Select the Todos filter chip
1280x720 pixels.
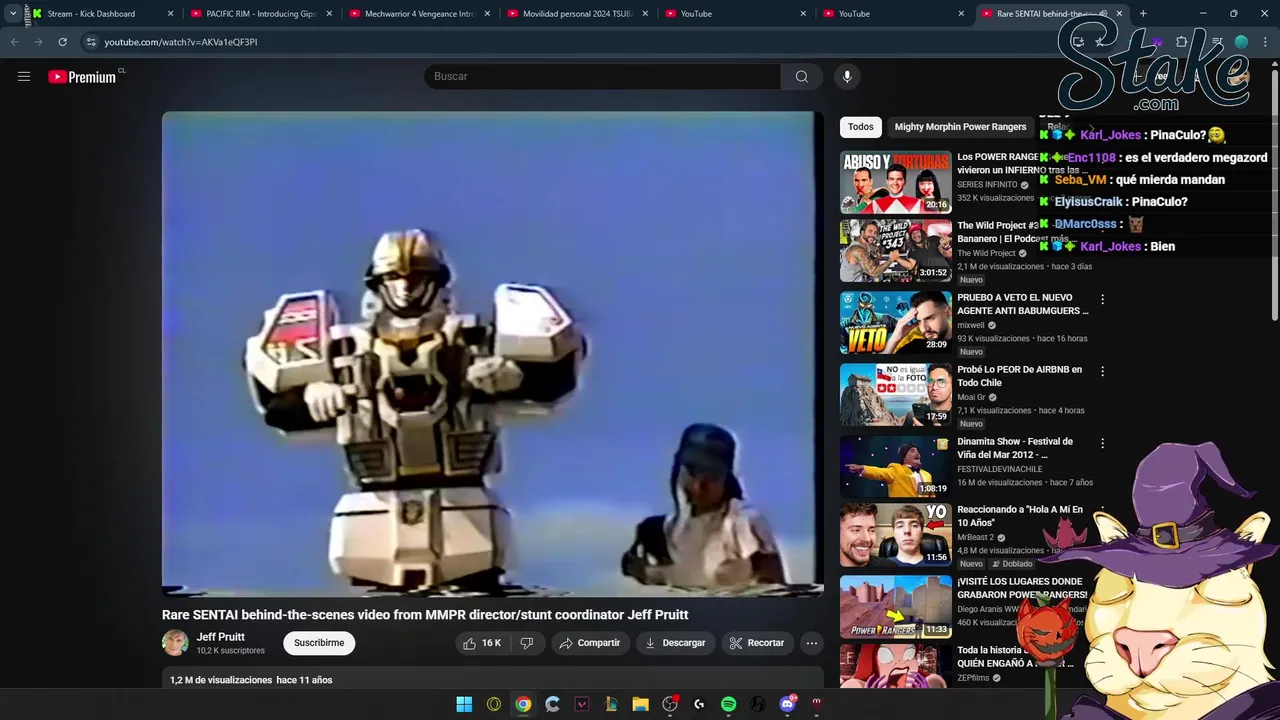pyautogui.click(x=861, y=127)
